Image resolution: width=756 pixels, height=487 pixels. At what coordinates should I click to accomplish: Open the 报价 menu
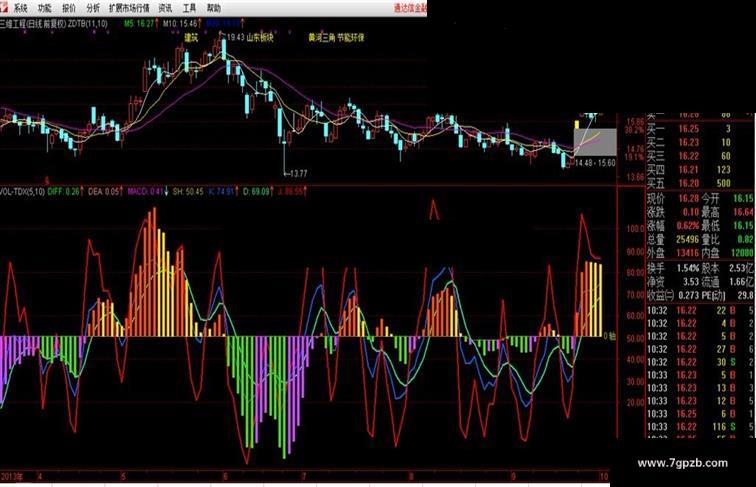[69, 8]
